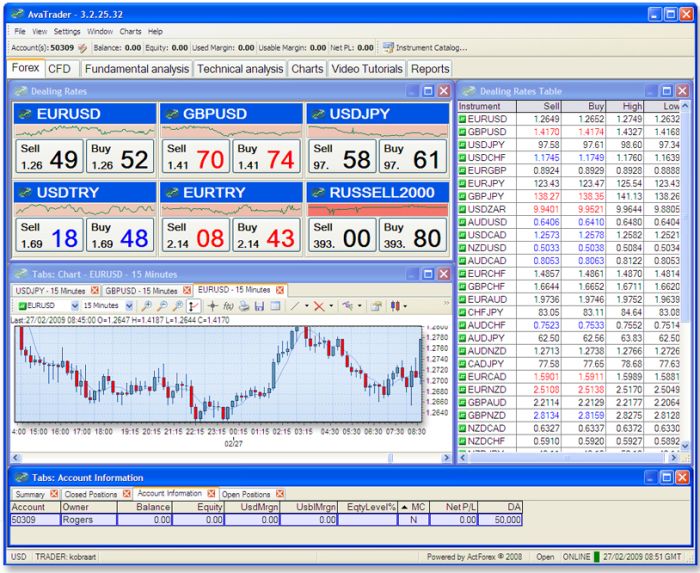Screen dimensions: 700x573
Task: Click EURUSD Sell 1.2649 button
Action: [49, 156]
